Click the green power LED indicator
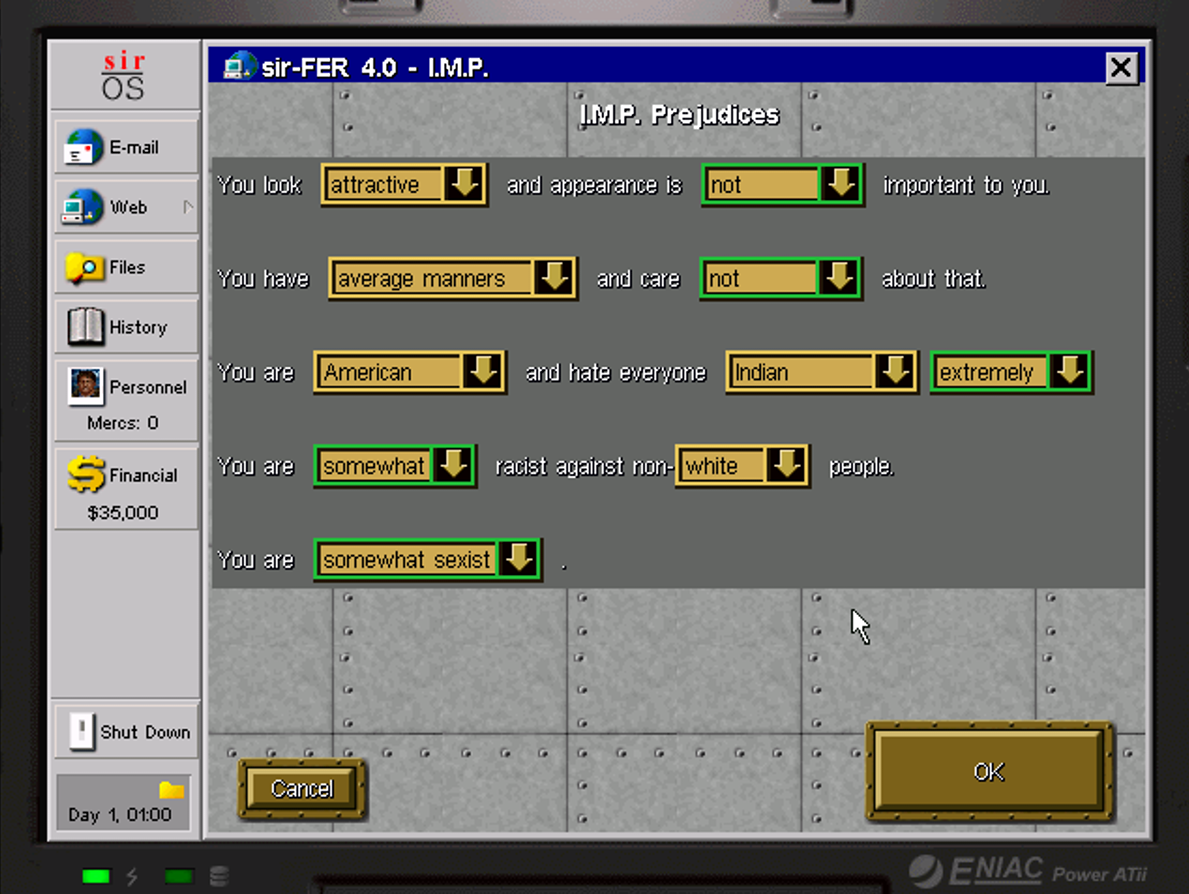1189x894 pixels. tap(96, 877)
